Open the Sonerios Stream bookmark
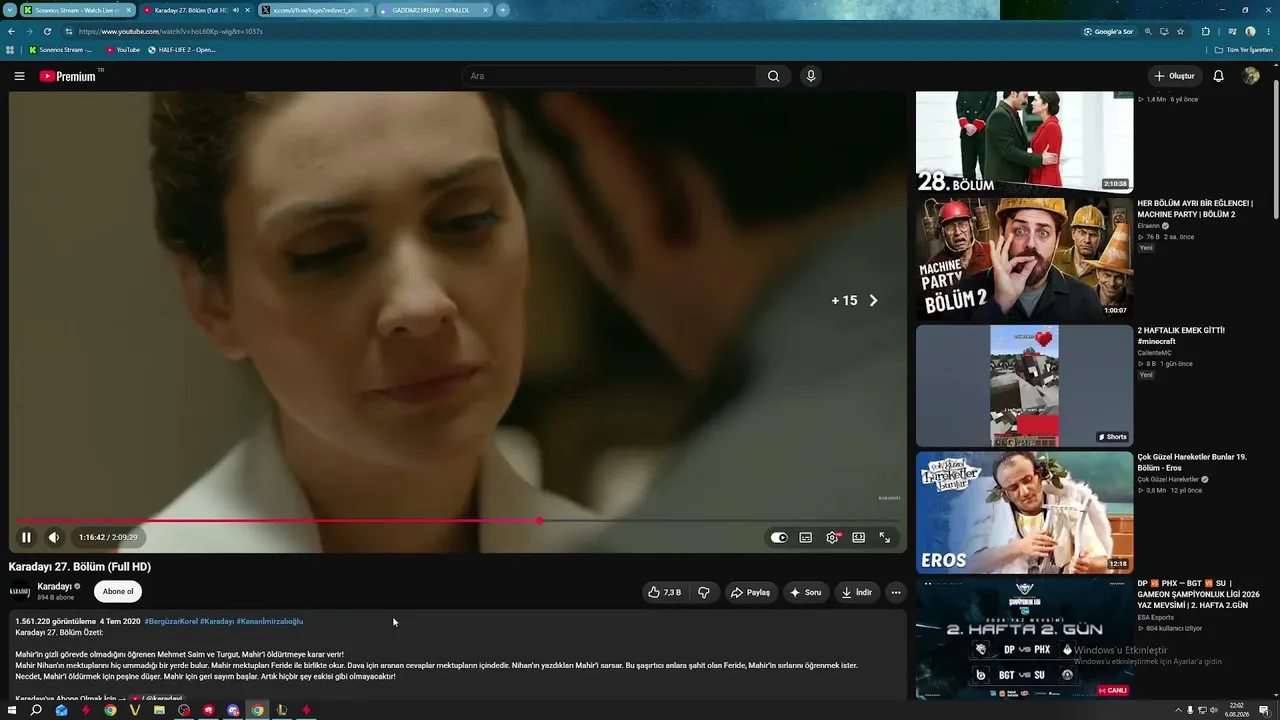Image resolution: width=1280 pixels, height=720 pixels. pyautogui.click(x=61, y=49)
